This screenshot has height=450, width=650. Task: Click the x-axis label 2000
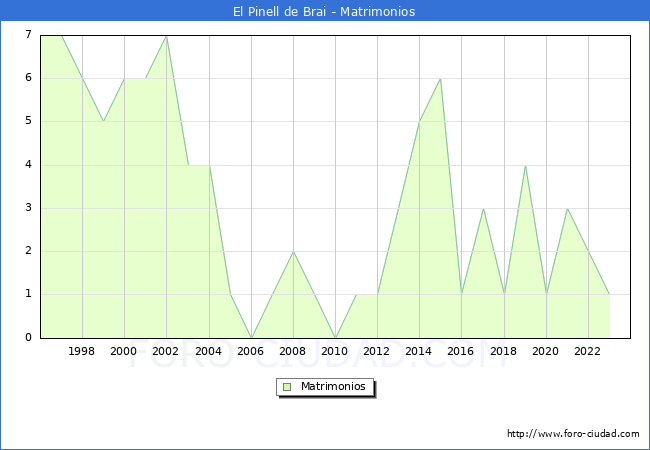point(124,351)
